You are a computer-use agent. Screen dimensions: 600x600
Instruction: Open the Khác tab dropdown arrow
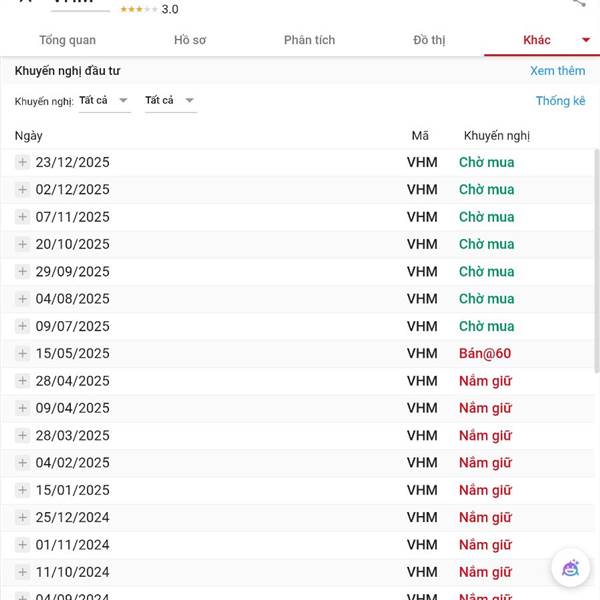point(586,40)
